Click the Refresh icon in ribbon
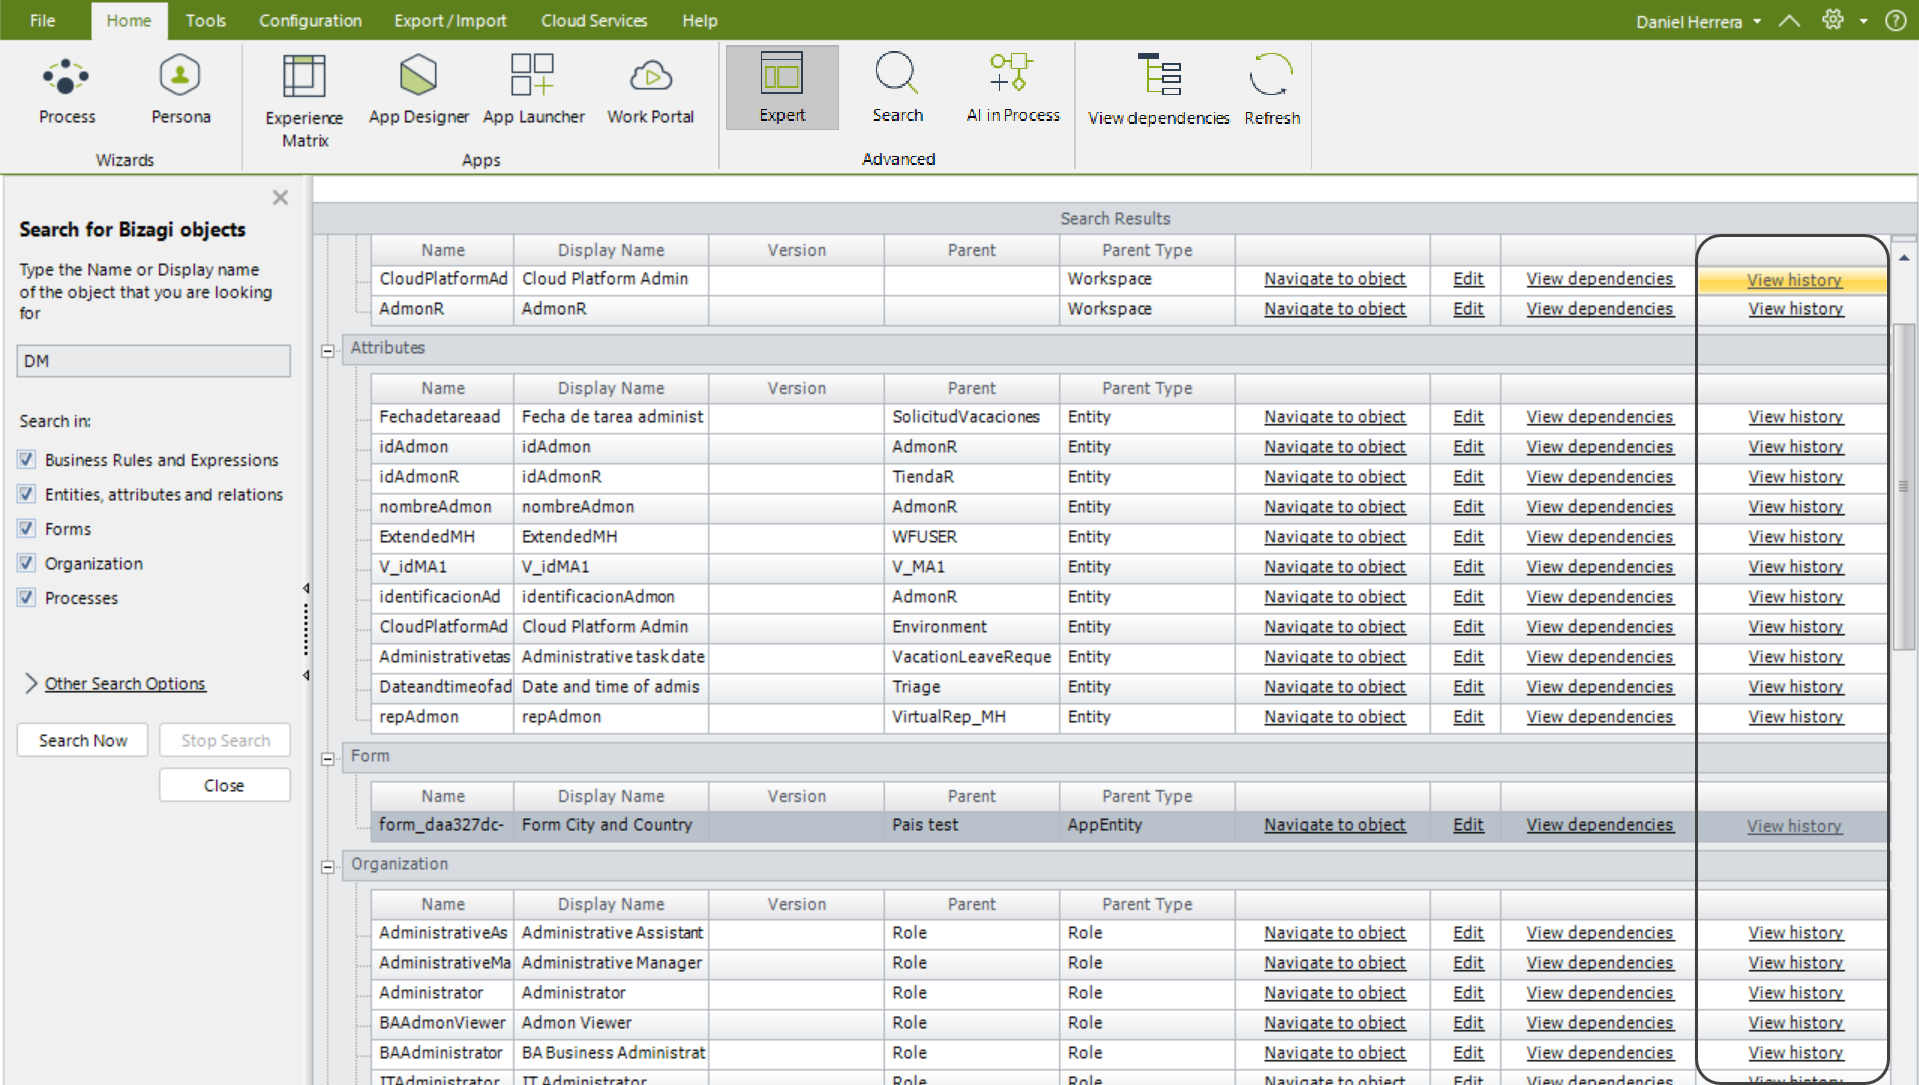The image size is (1919, 1085). (x=1271, y=90)
